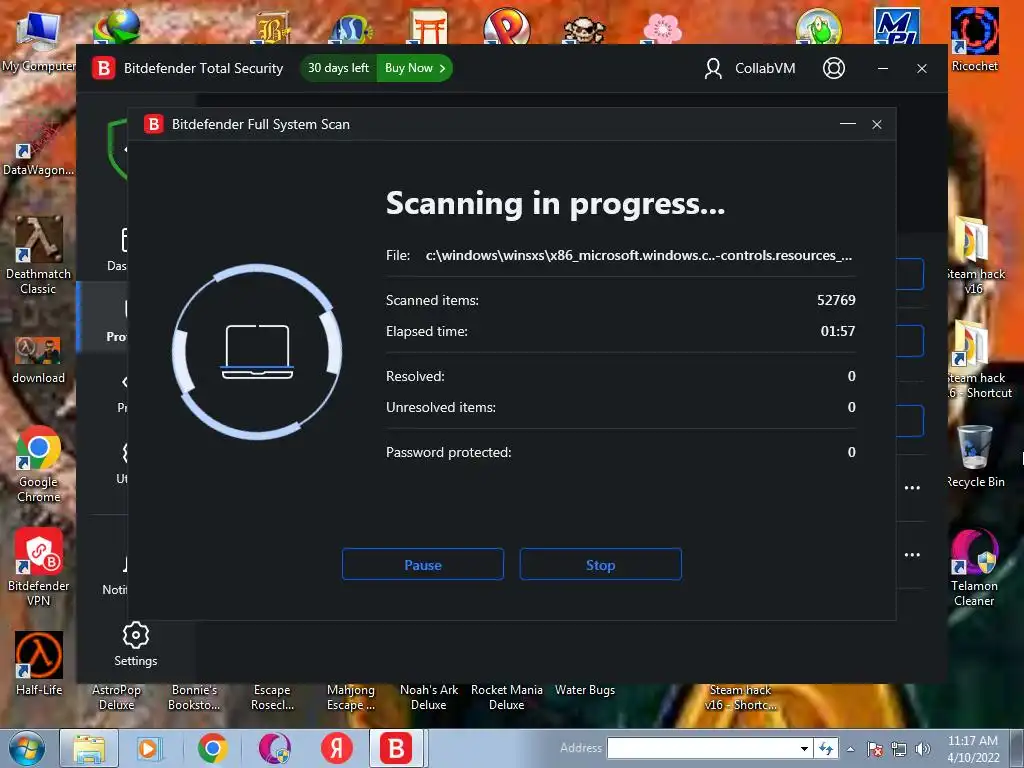Select Google Chrome desktop shortcut
Image resolution: width=1024 pixels, height=768 pixels.
point(39,464)
